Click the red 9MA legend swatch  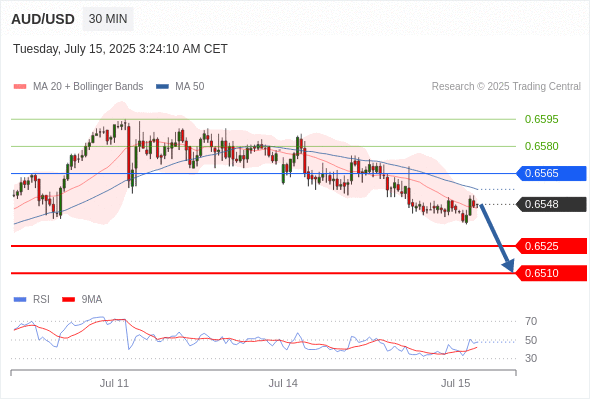[x=68, y=300]
